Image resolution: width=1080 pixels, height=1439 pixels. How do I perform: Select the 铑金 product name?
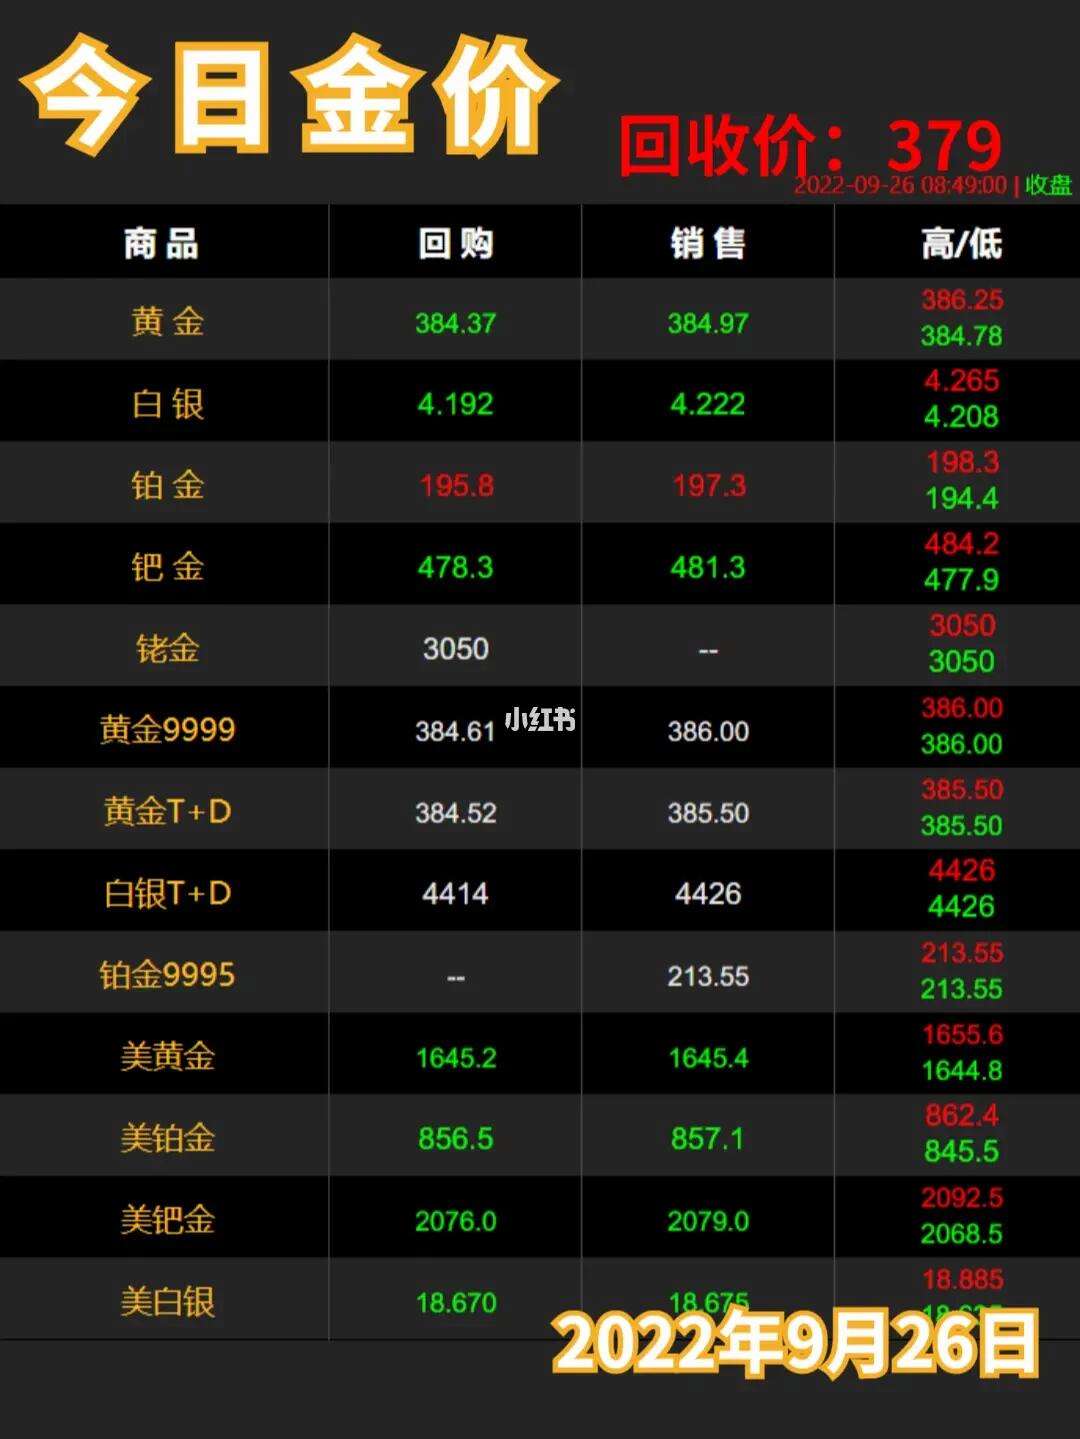pos(167,649)
